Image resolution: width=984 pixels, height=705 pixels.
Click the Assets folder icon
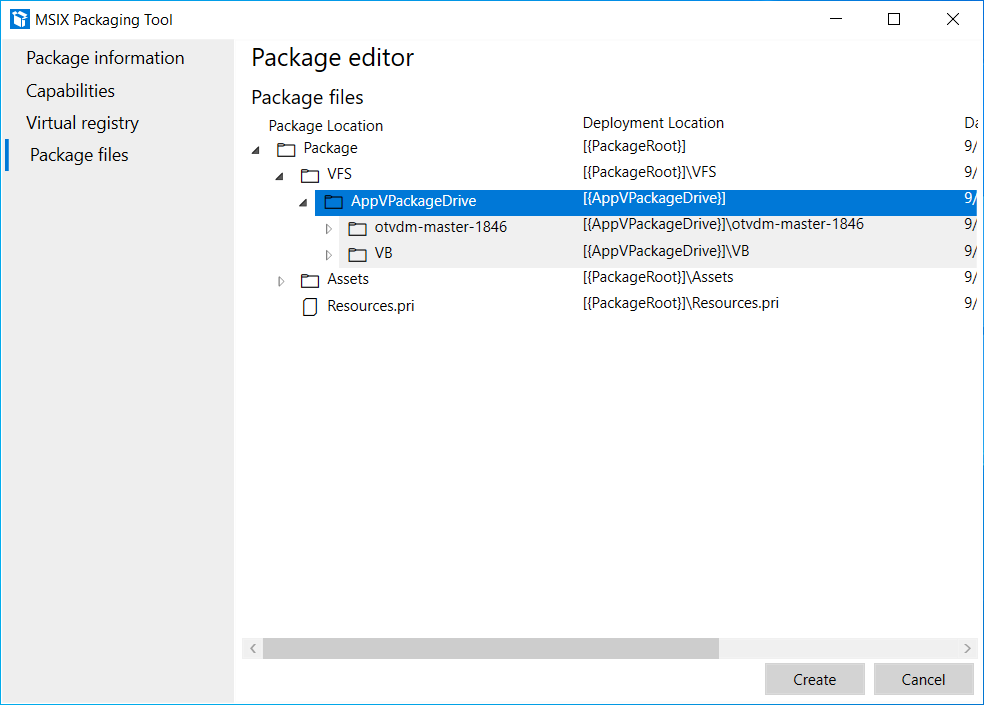[310, 280]
